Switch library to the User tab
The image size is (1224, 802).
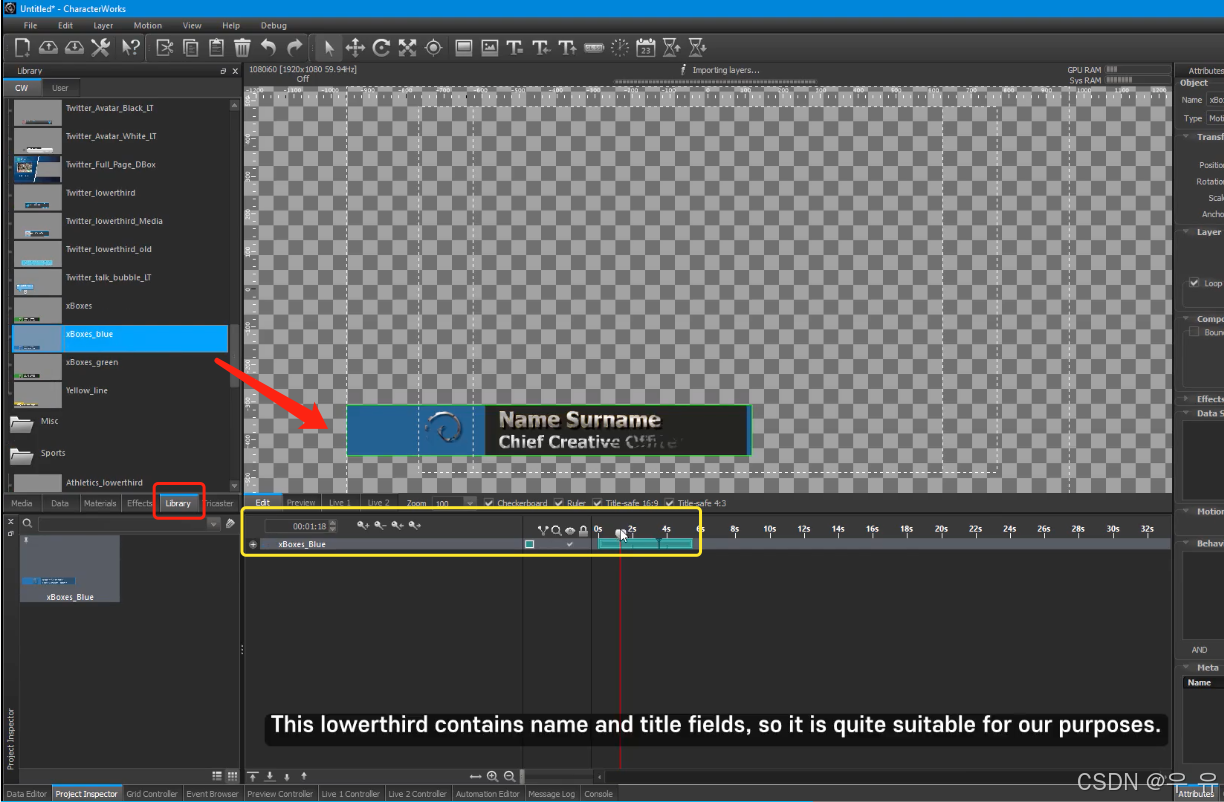pyautogui.click(x=61, y=88)
